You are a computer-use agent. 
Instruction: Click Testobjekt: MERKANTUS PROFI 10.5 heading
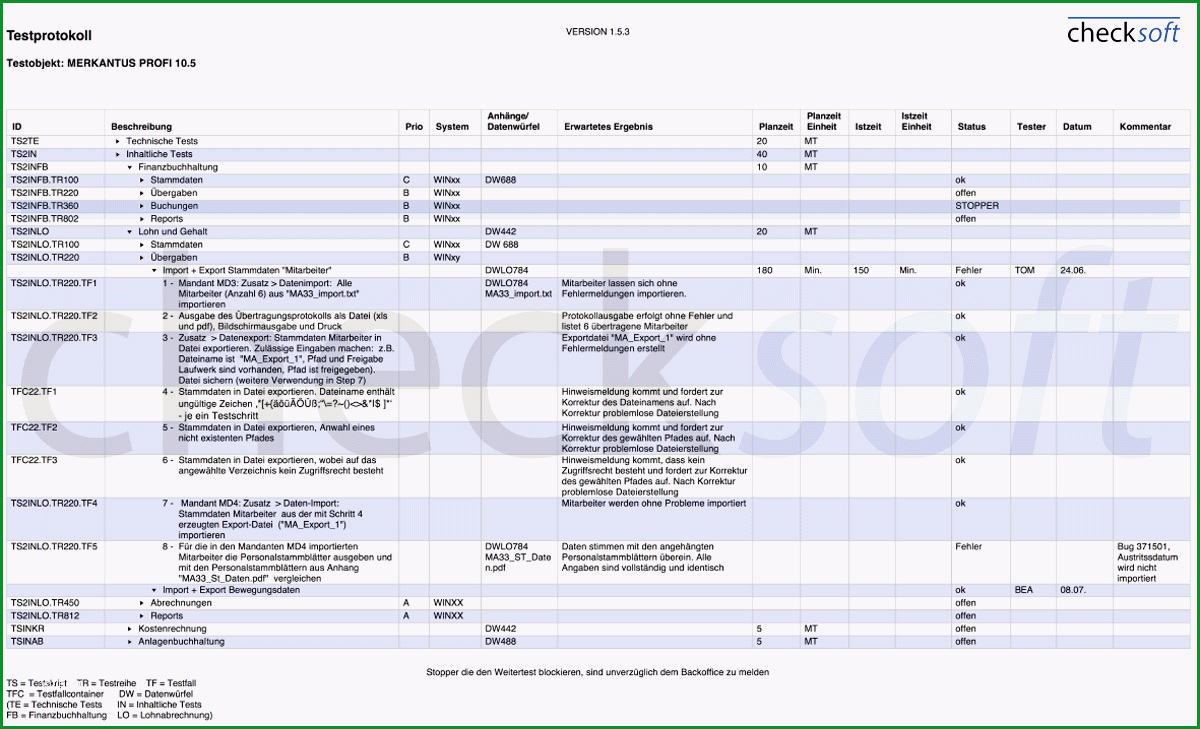[101, 63]
